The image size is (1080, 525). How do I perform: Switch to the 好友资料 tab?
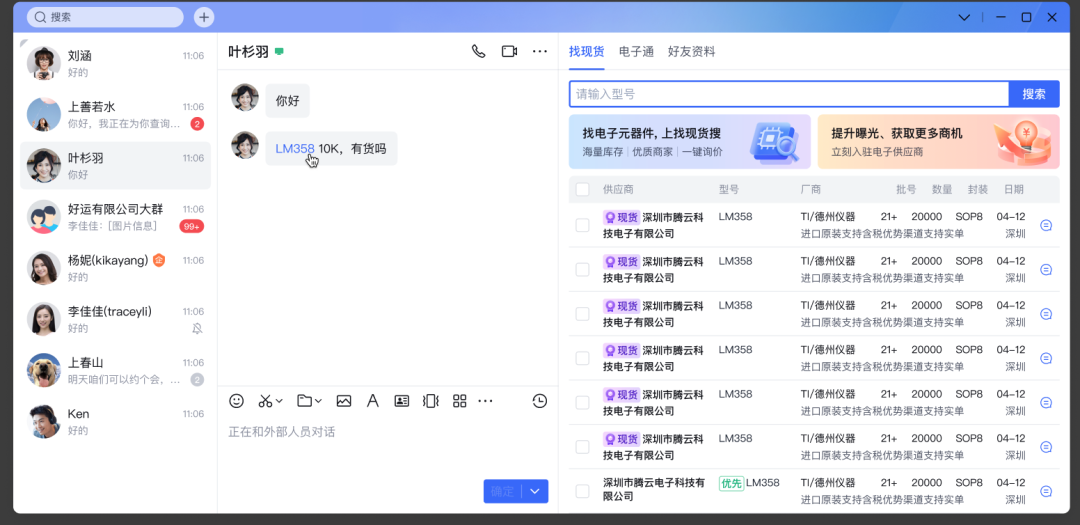(x=692, y=52)
